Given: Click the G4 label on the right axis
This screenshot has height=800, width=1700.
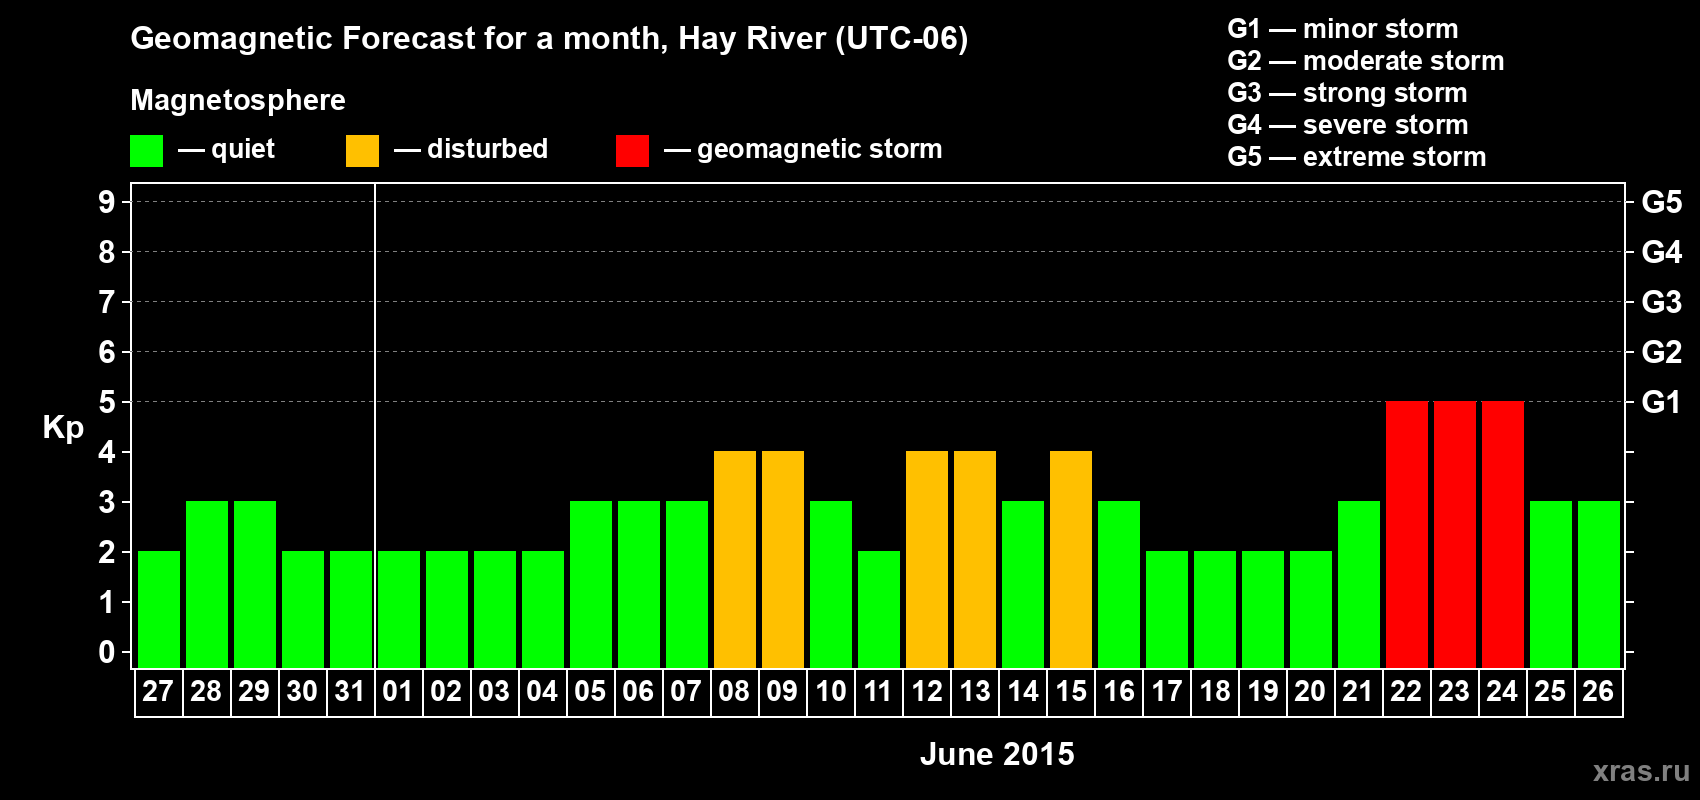Looking at the screenshot, I should [x=1662, y=252].
